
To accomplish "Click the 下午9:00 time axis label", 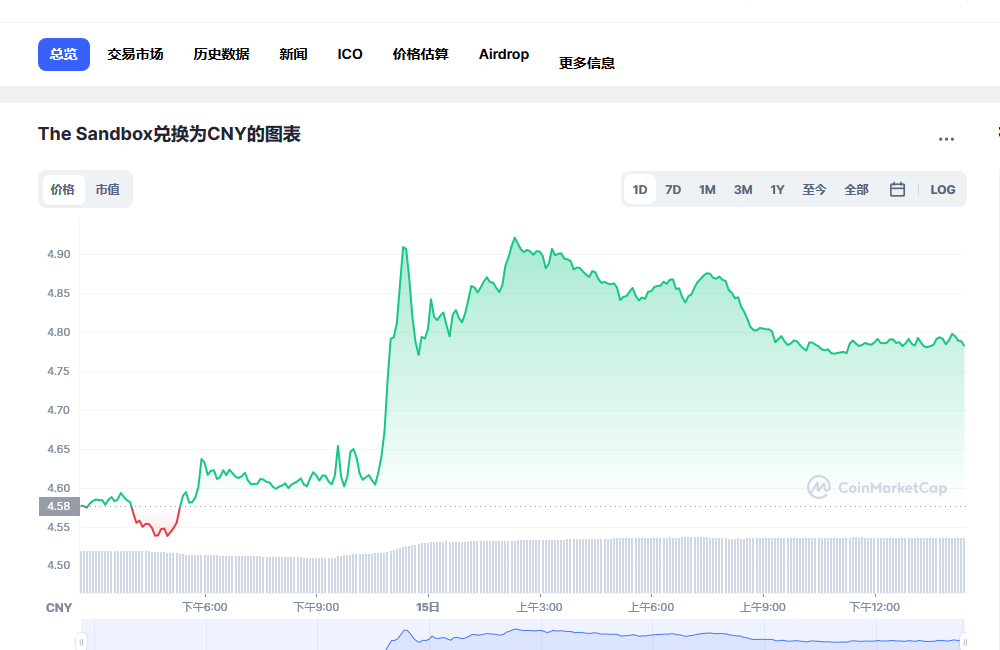I will pyautogui.click(x=316, y=607).
